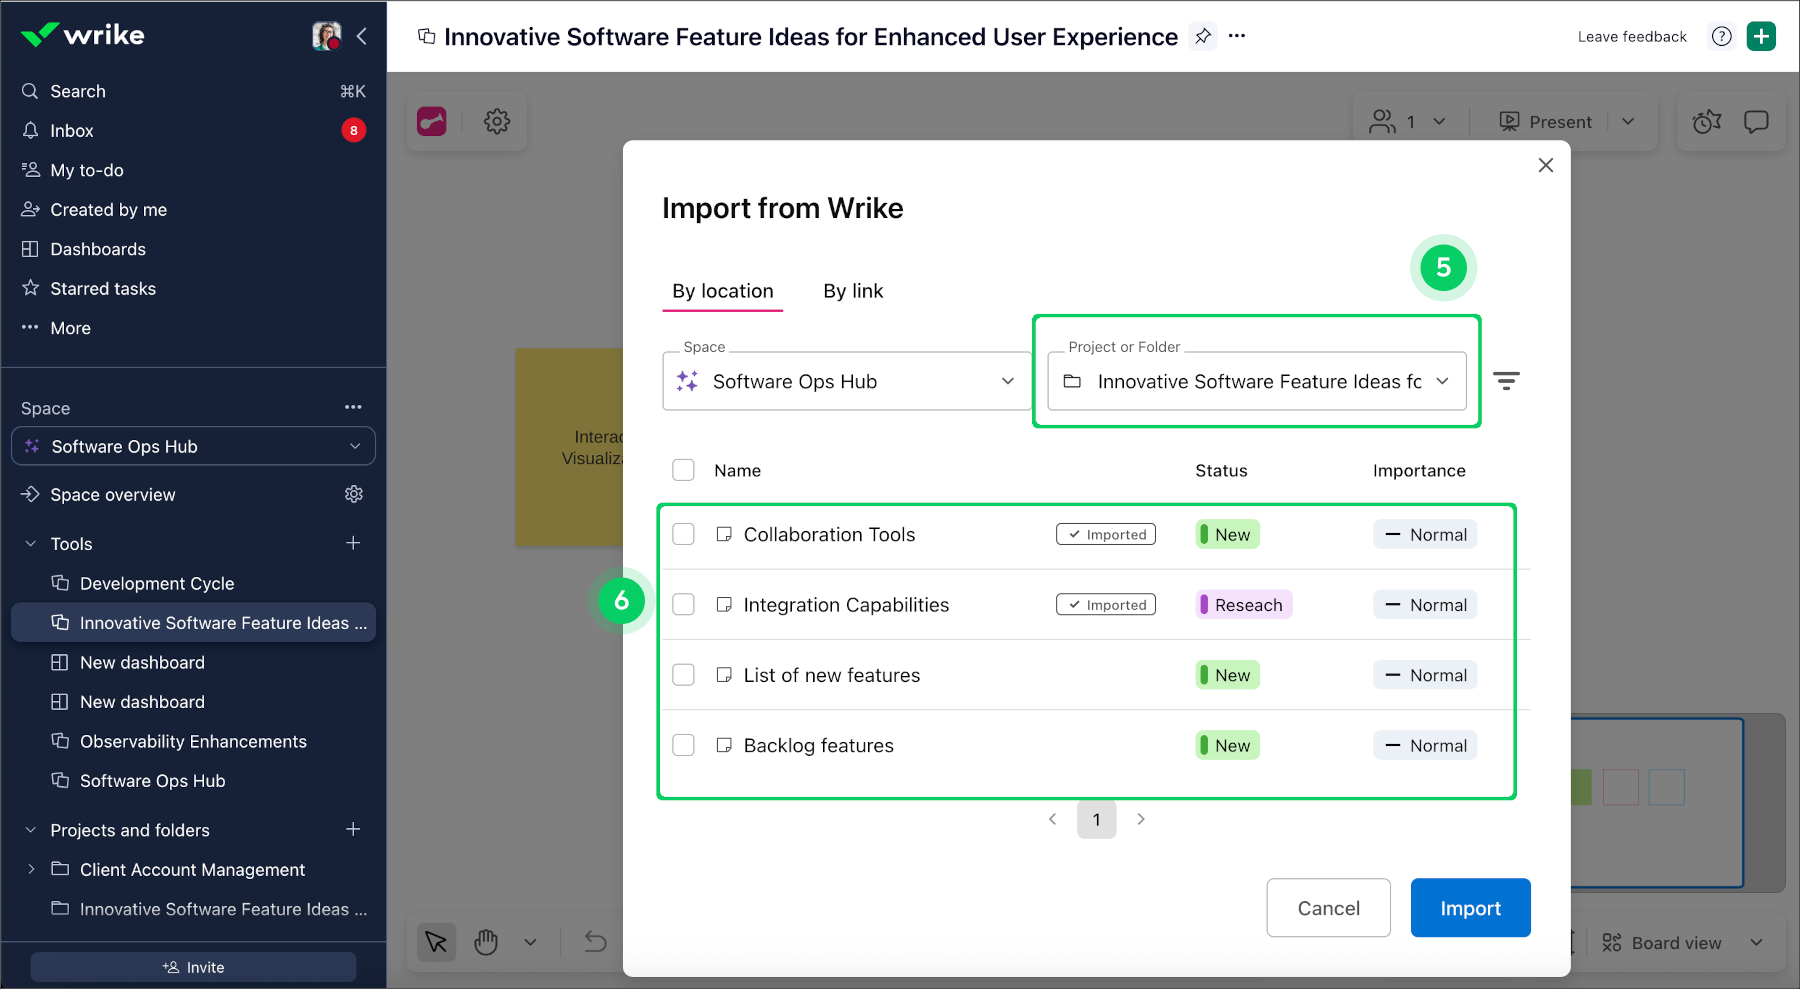Open Observability Enhancements item
Viewport: 1800px width, 989px height.
tap(193, 741)
